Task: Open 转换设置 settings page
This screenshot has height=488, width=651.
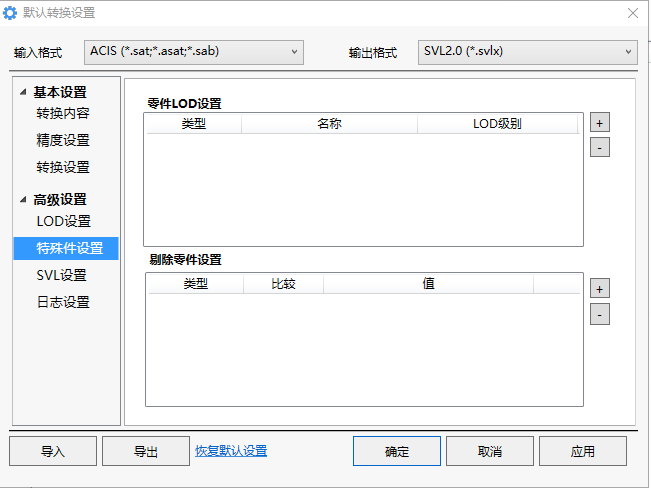Action: (x=63, y=167)
